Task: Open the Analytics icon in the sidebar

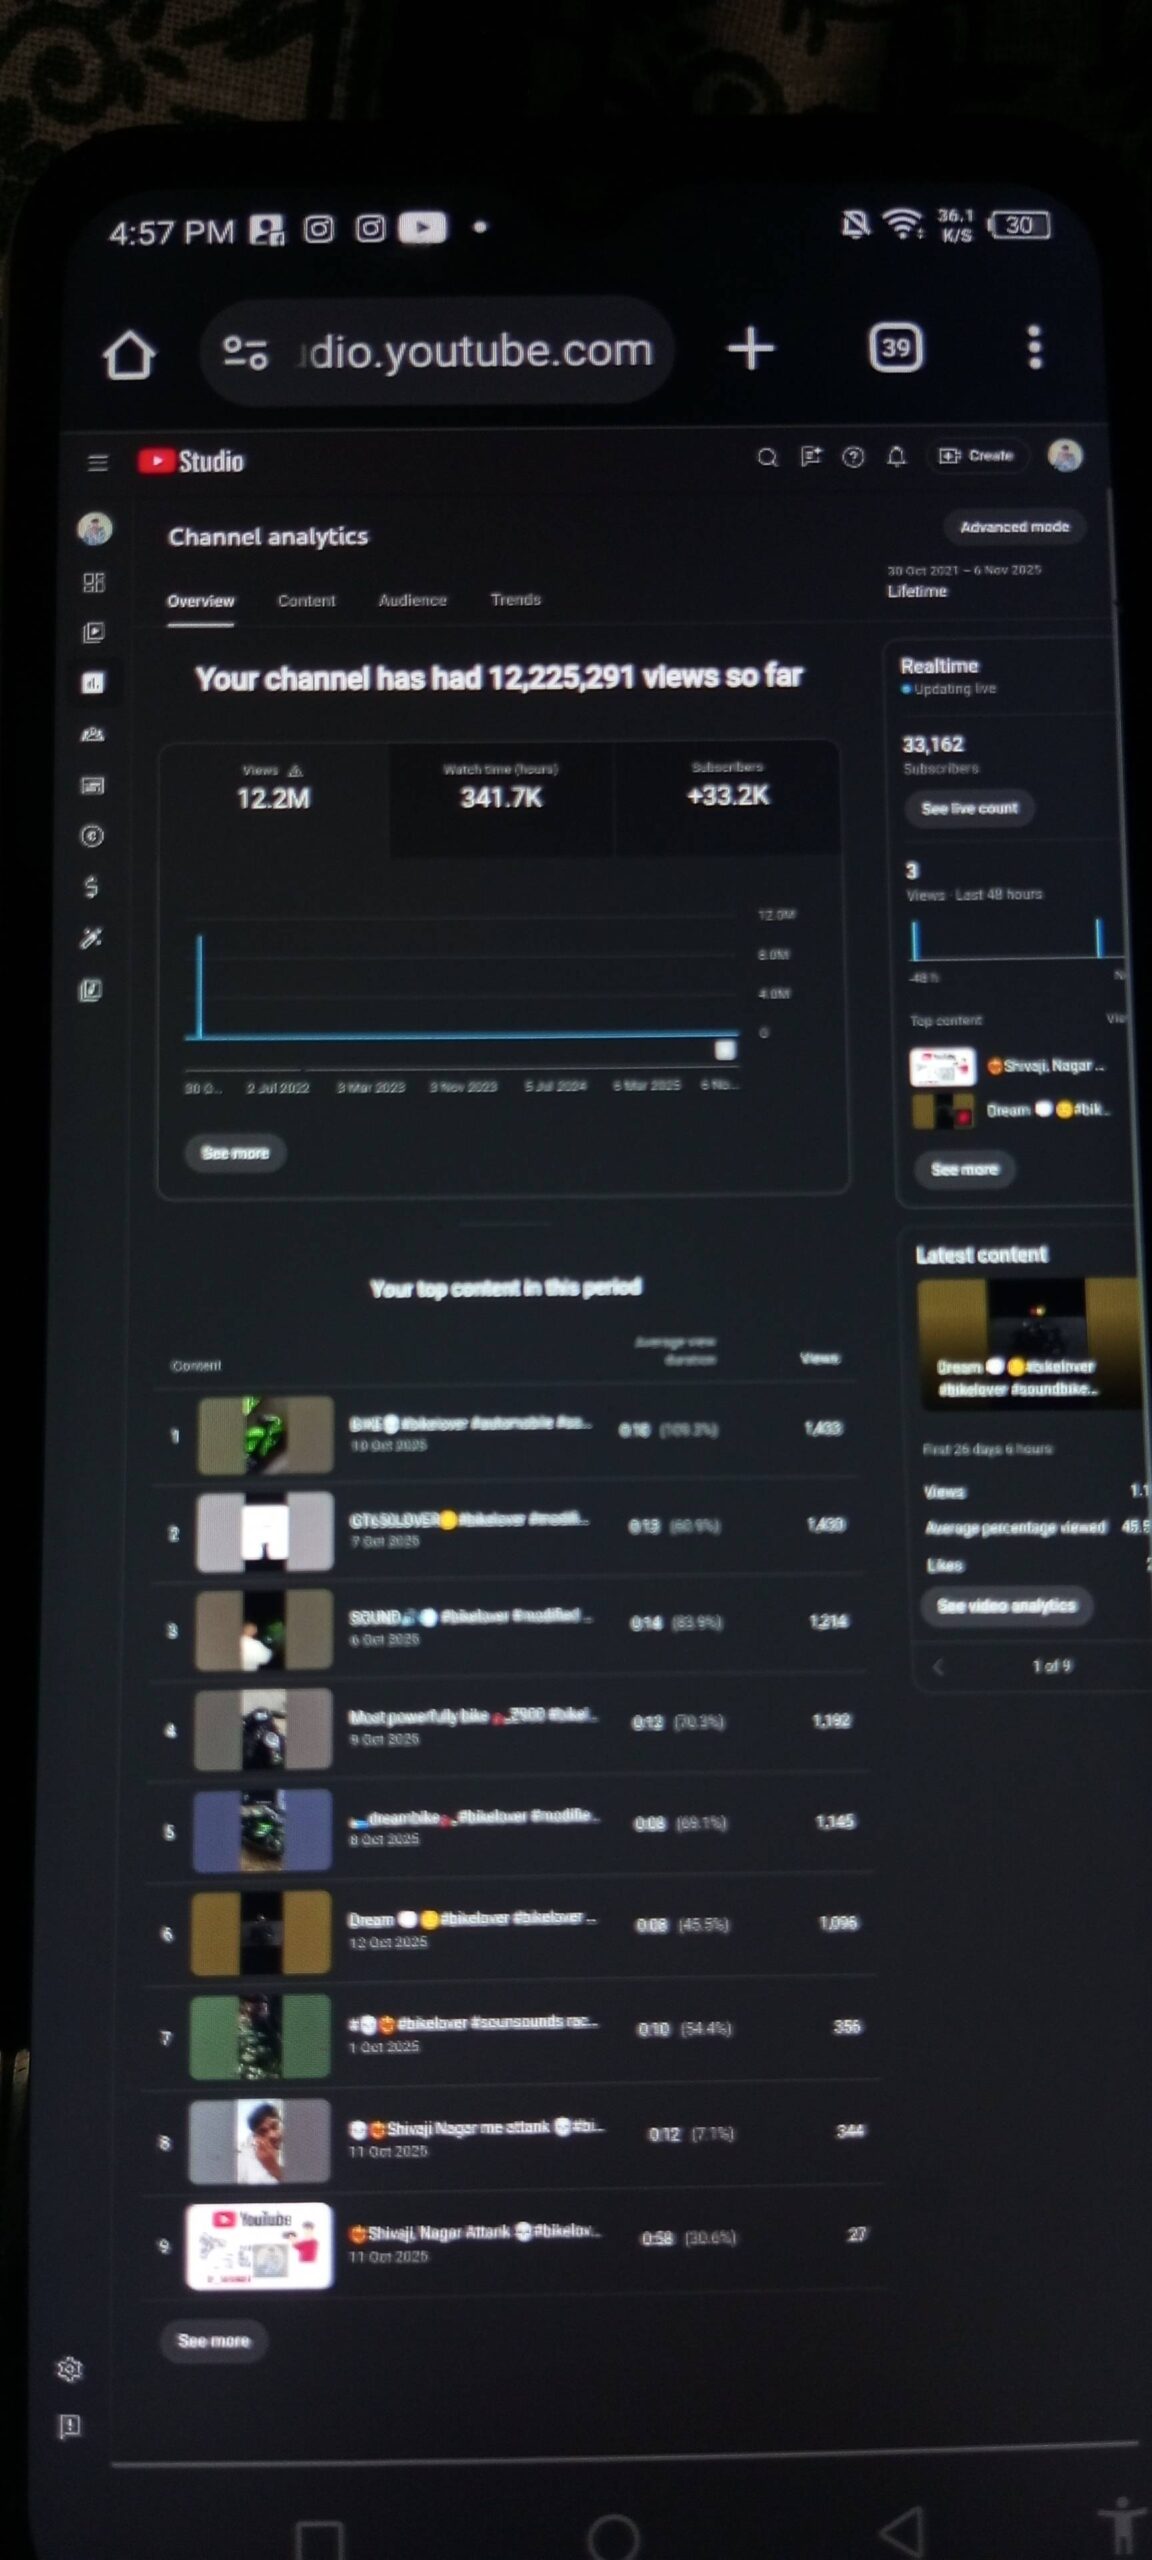Action: click(x=93, y=683)
